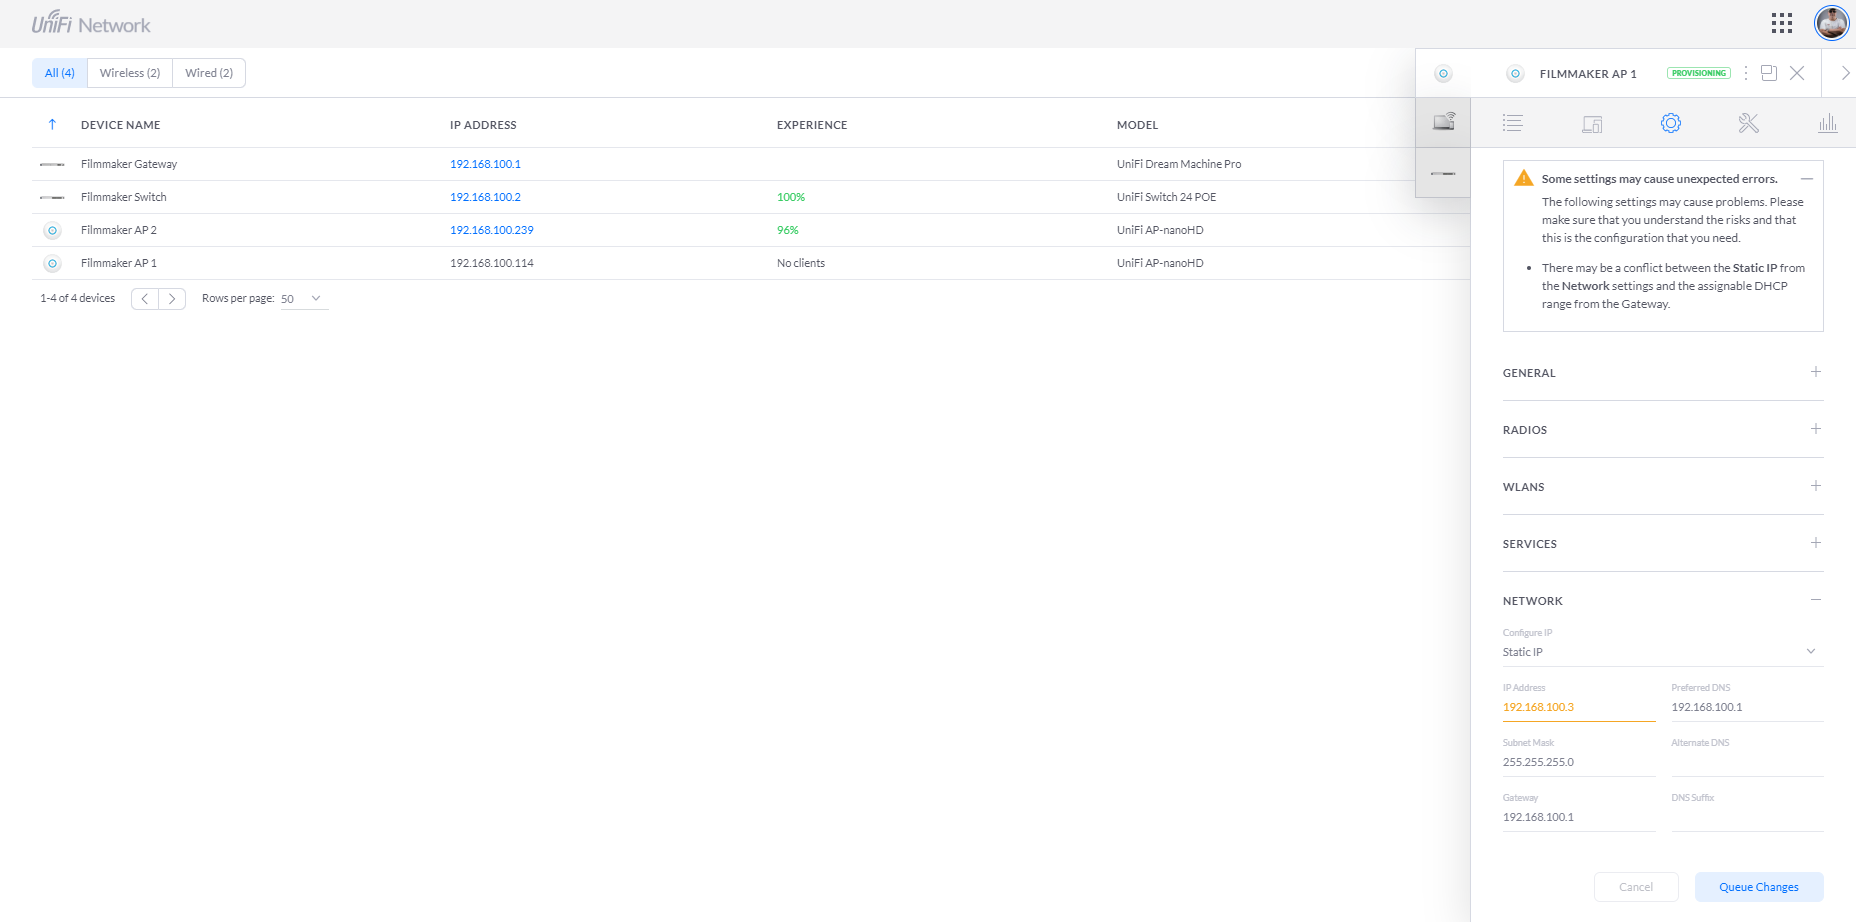Open the device Config gear tab
The width and height of the screenshot is (1856, 922).
click(x=1671, y=123)
